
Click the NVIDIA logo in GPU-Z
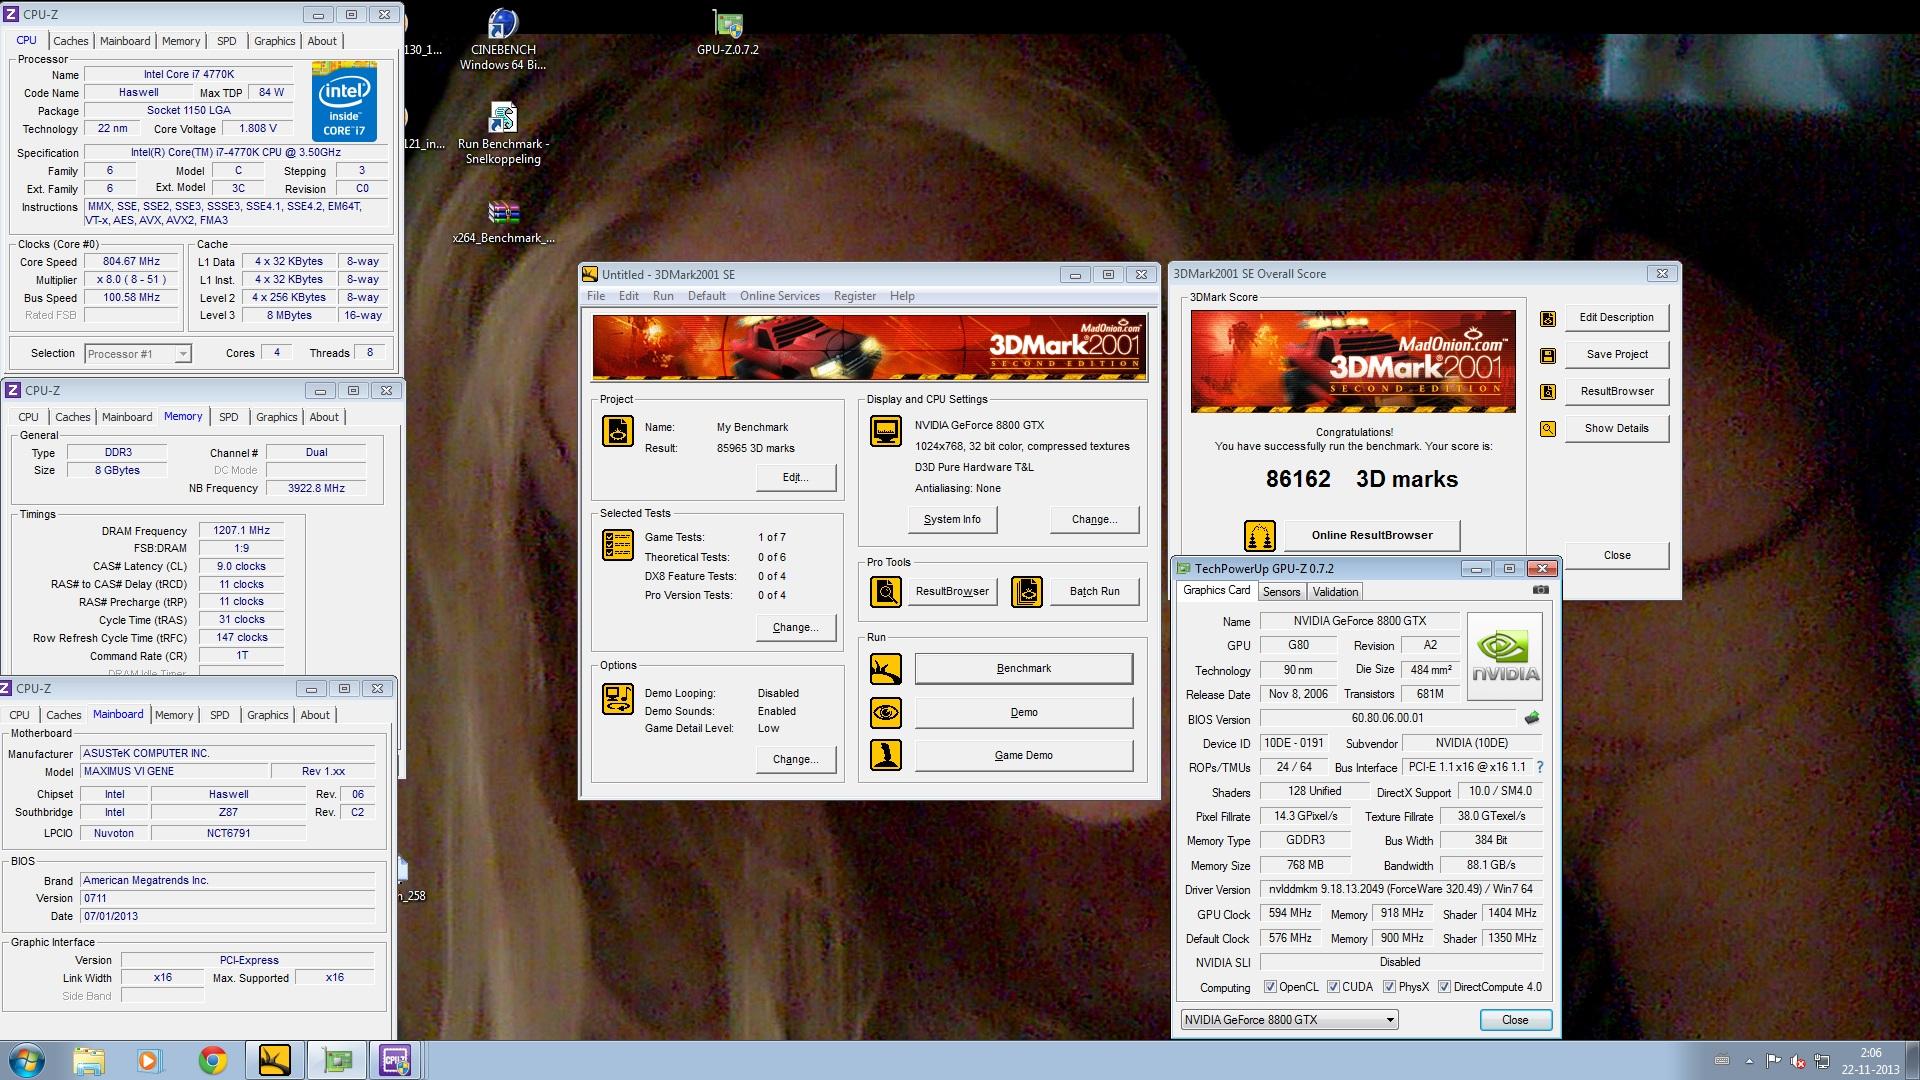pyautogui.click(x=1504, y=657)
